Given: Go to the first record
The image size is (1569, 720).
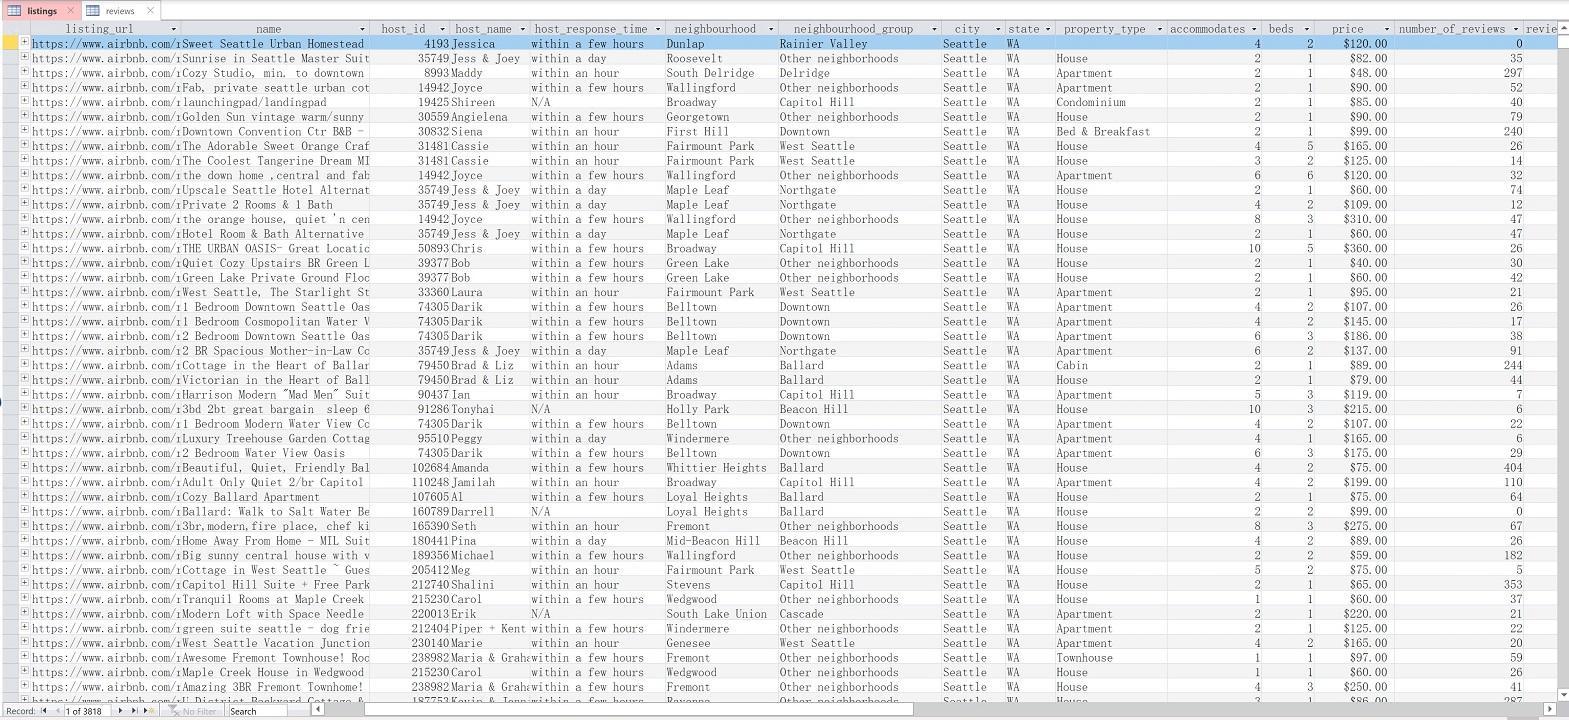Looking at the screenshot, I should click(43, 711).
